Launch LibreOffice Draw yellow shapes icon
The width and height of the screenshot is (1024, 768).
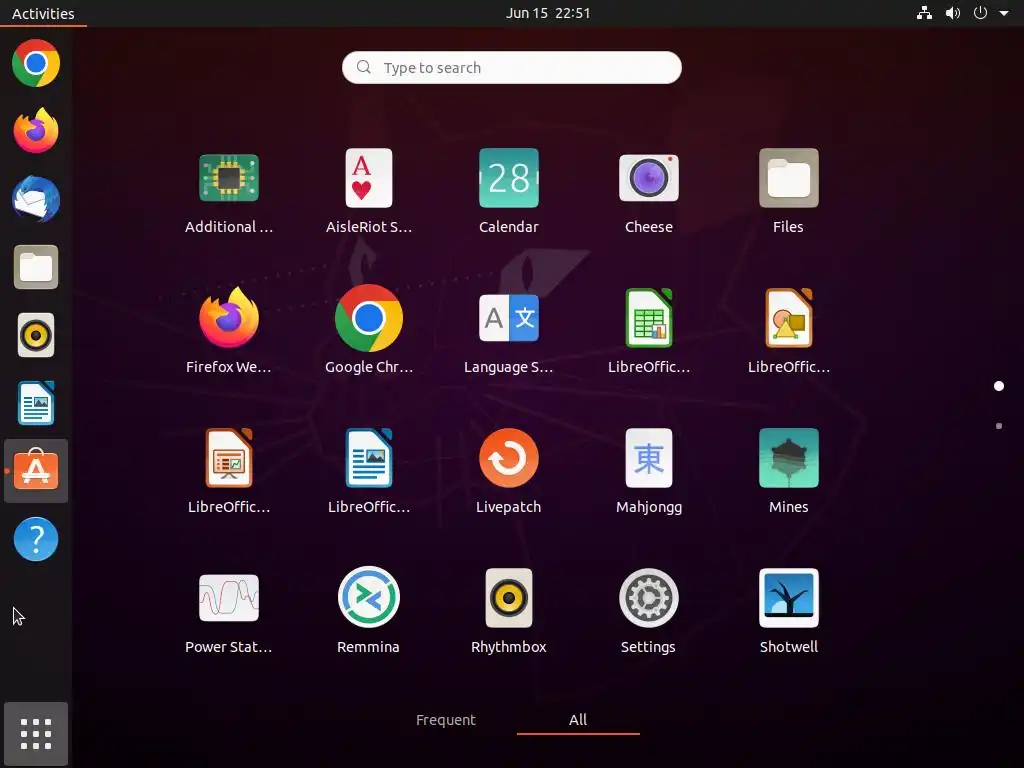(x=789, y=318)
